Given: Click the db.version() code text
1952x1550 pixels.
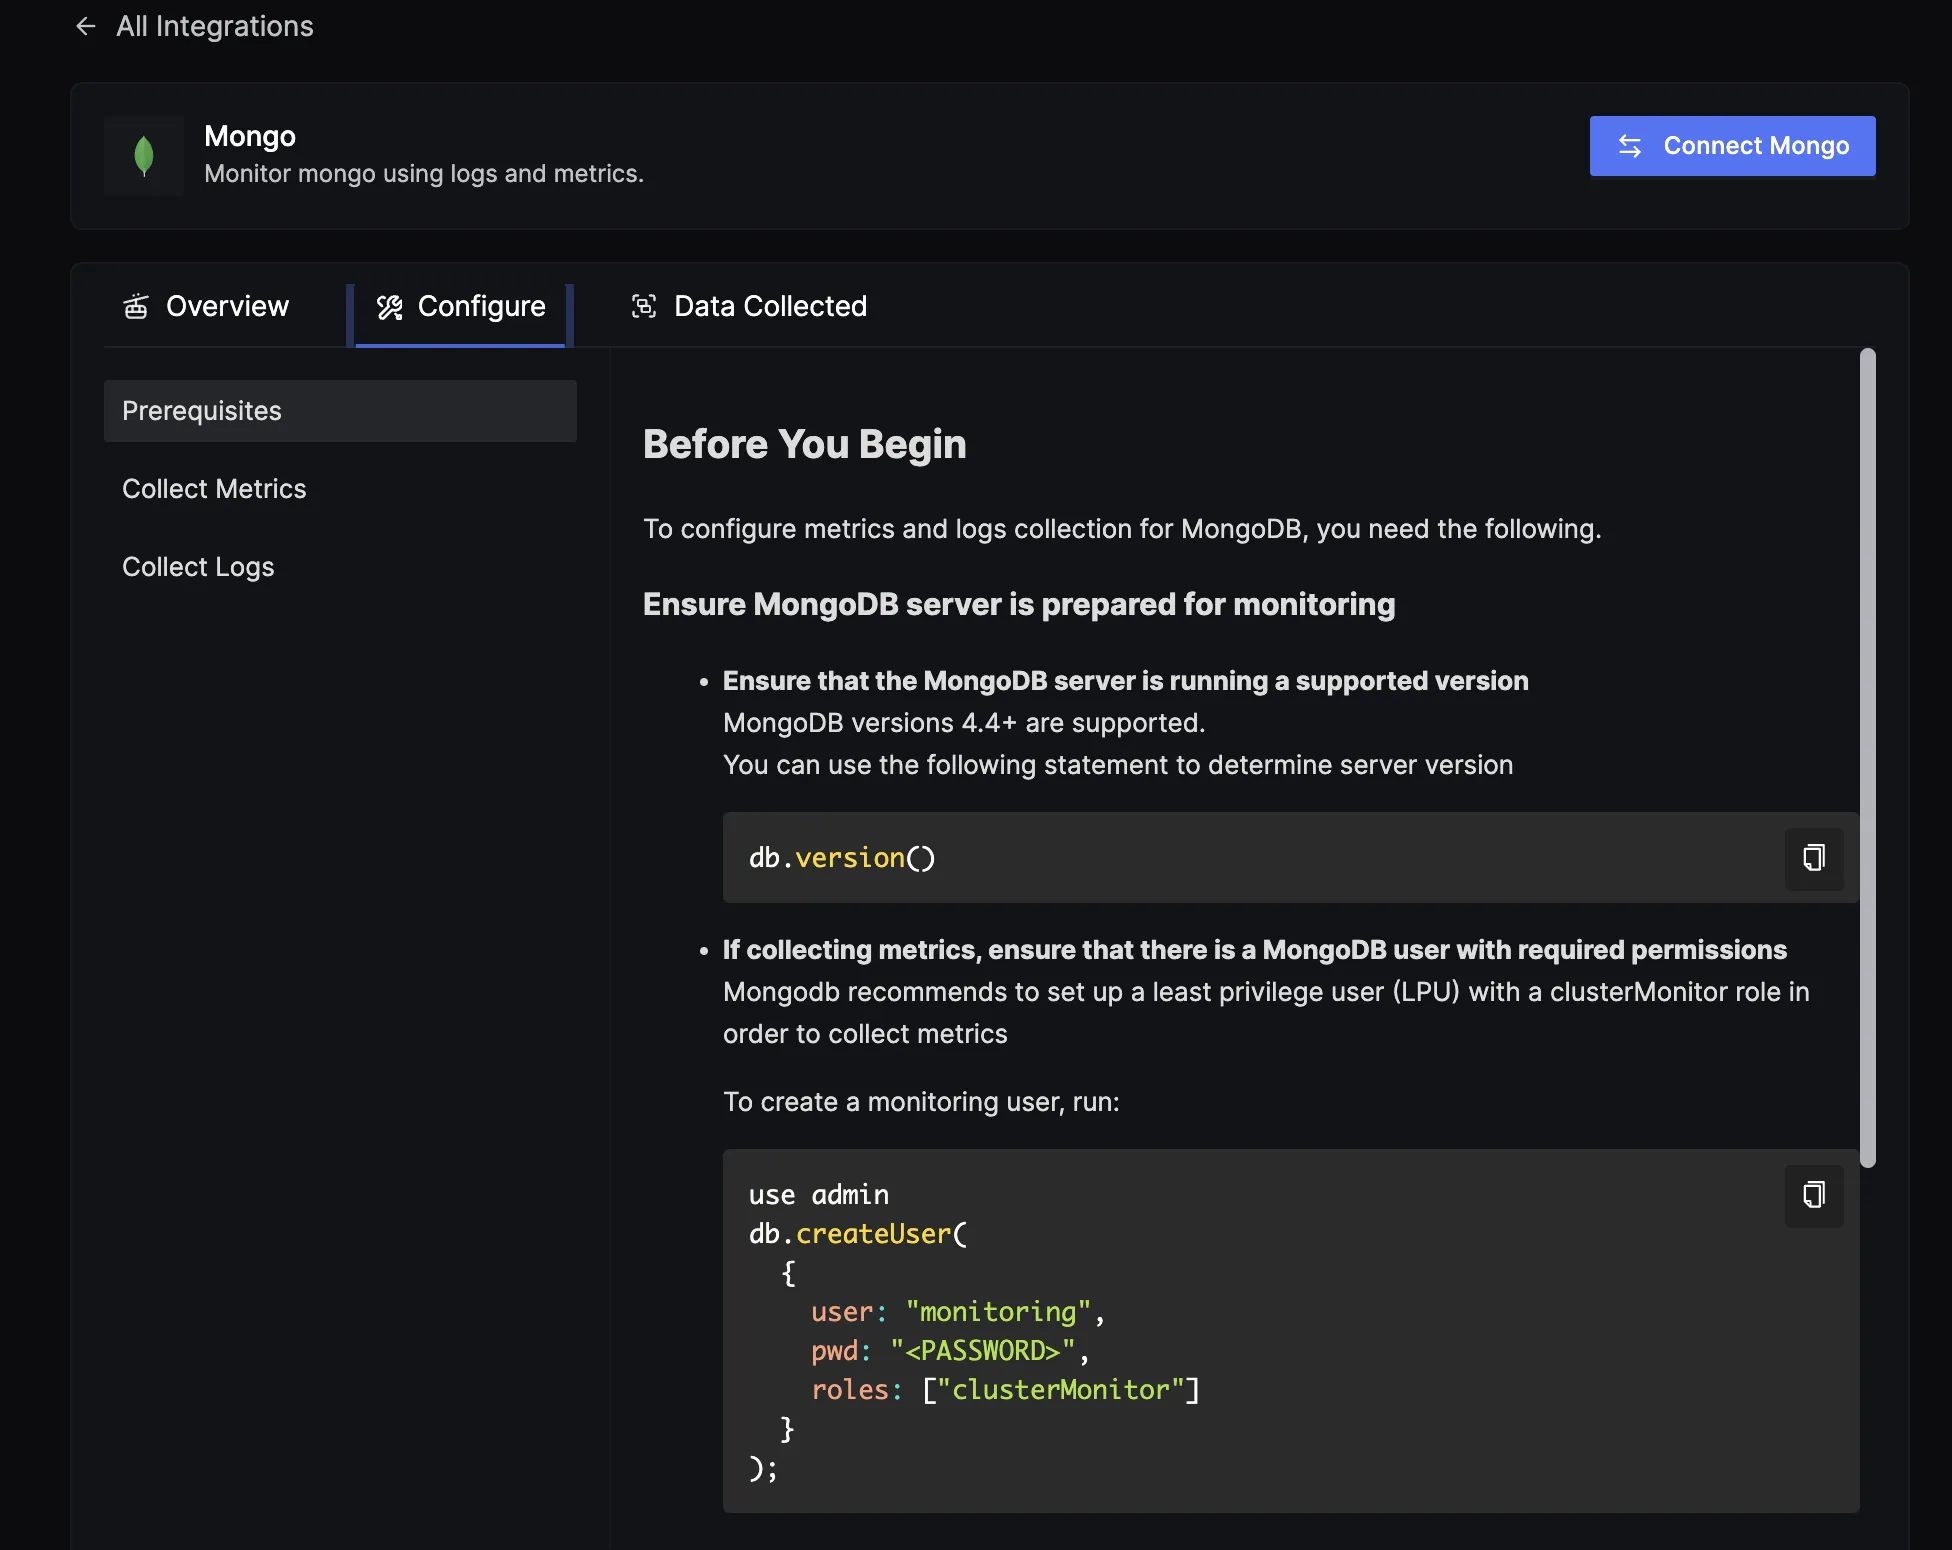Looking at the screenshot, I should pos(842,858).
